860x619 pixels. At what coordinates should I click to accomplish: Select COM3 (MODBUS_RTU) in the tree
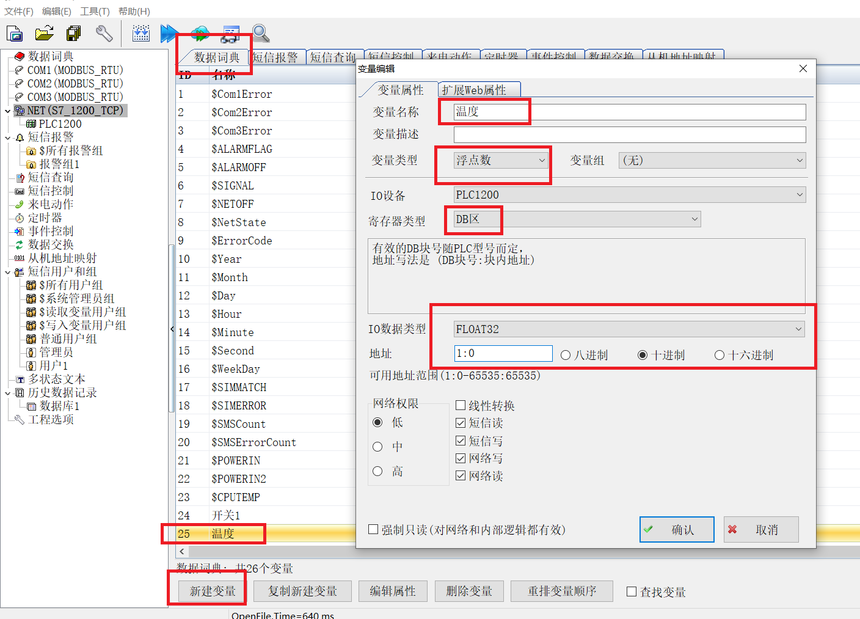click(x=75, y=97)
